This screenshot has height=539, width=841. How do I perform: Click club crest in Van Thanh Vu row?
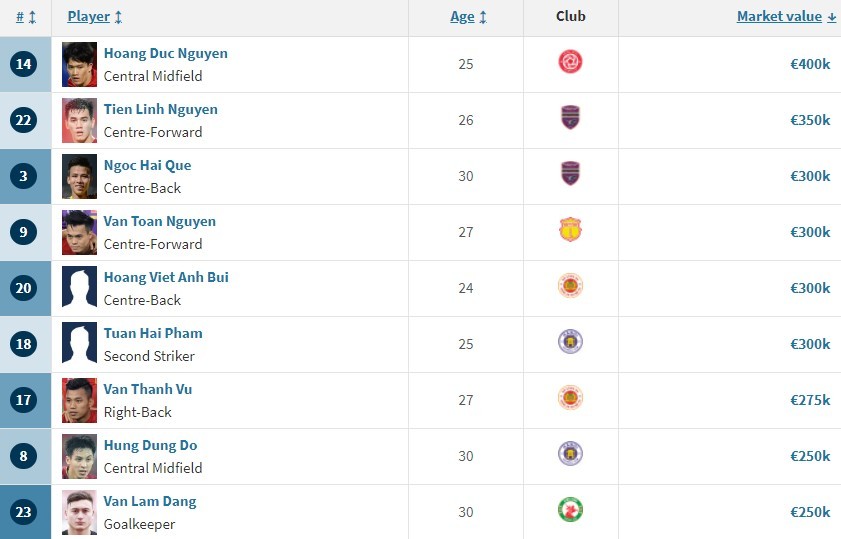570,397
